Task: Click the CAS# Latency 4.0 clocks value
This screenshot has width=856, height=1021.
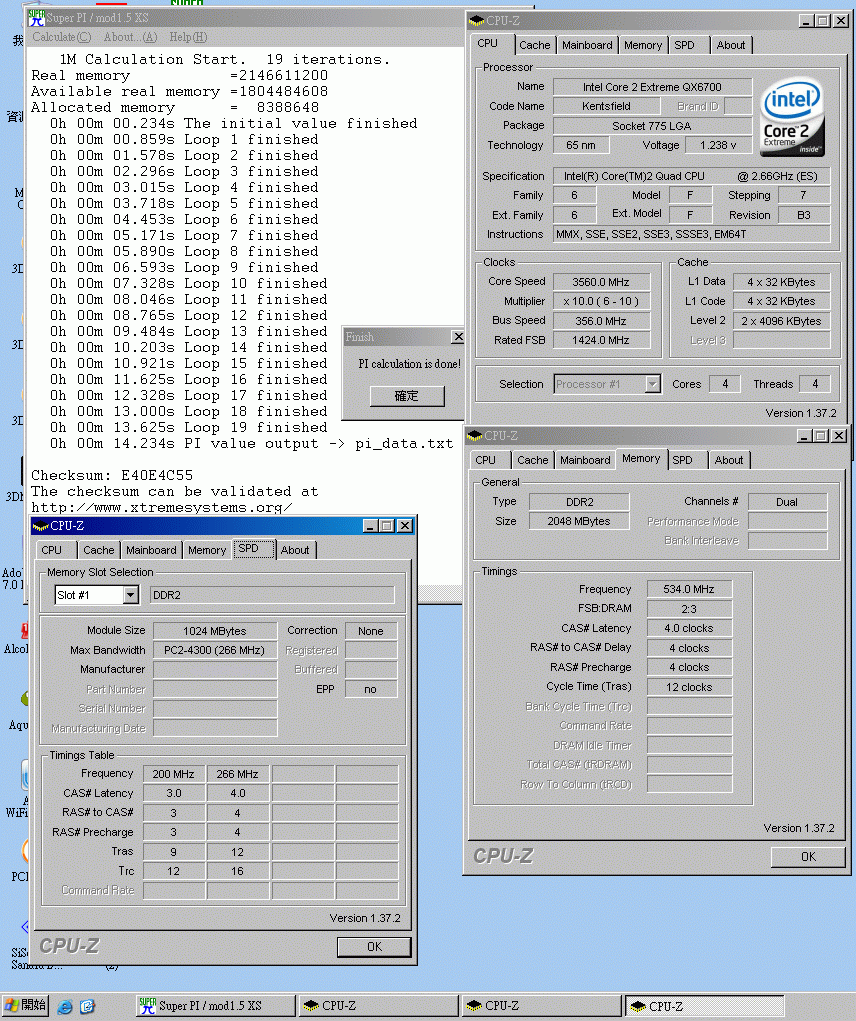Action: [x=689, y=628]
